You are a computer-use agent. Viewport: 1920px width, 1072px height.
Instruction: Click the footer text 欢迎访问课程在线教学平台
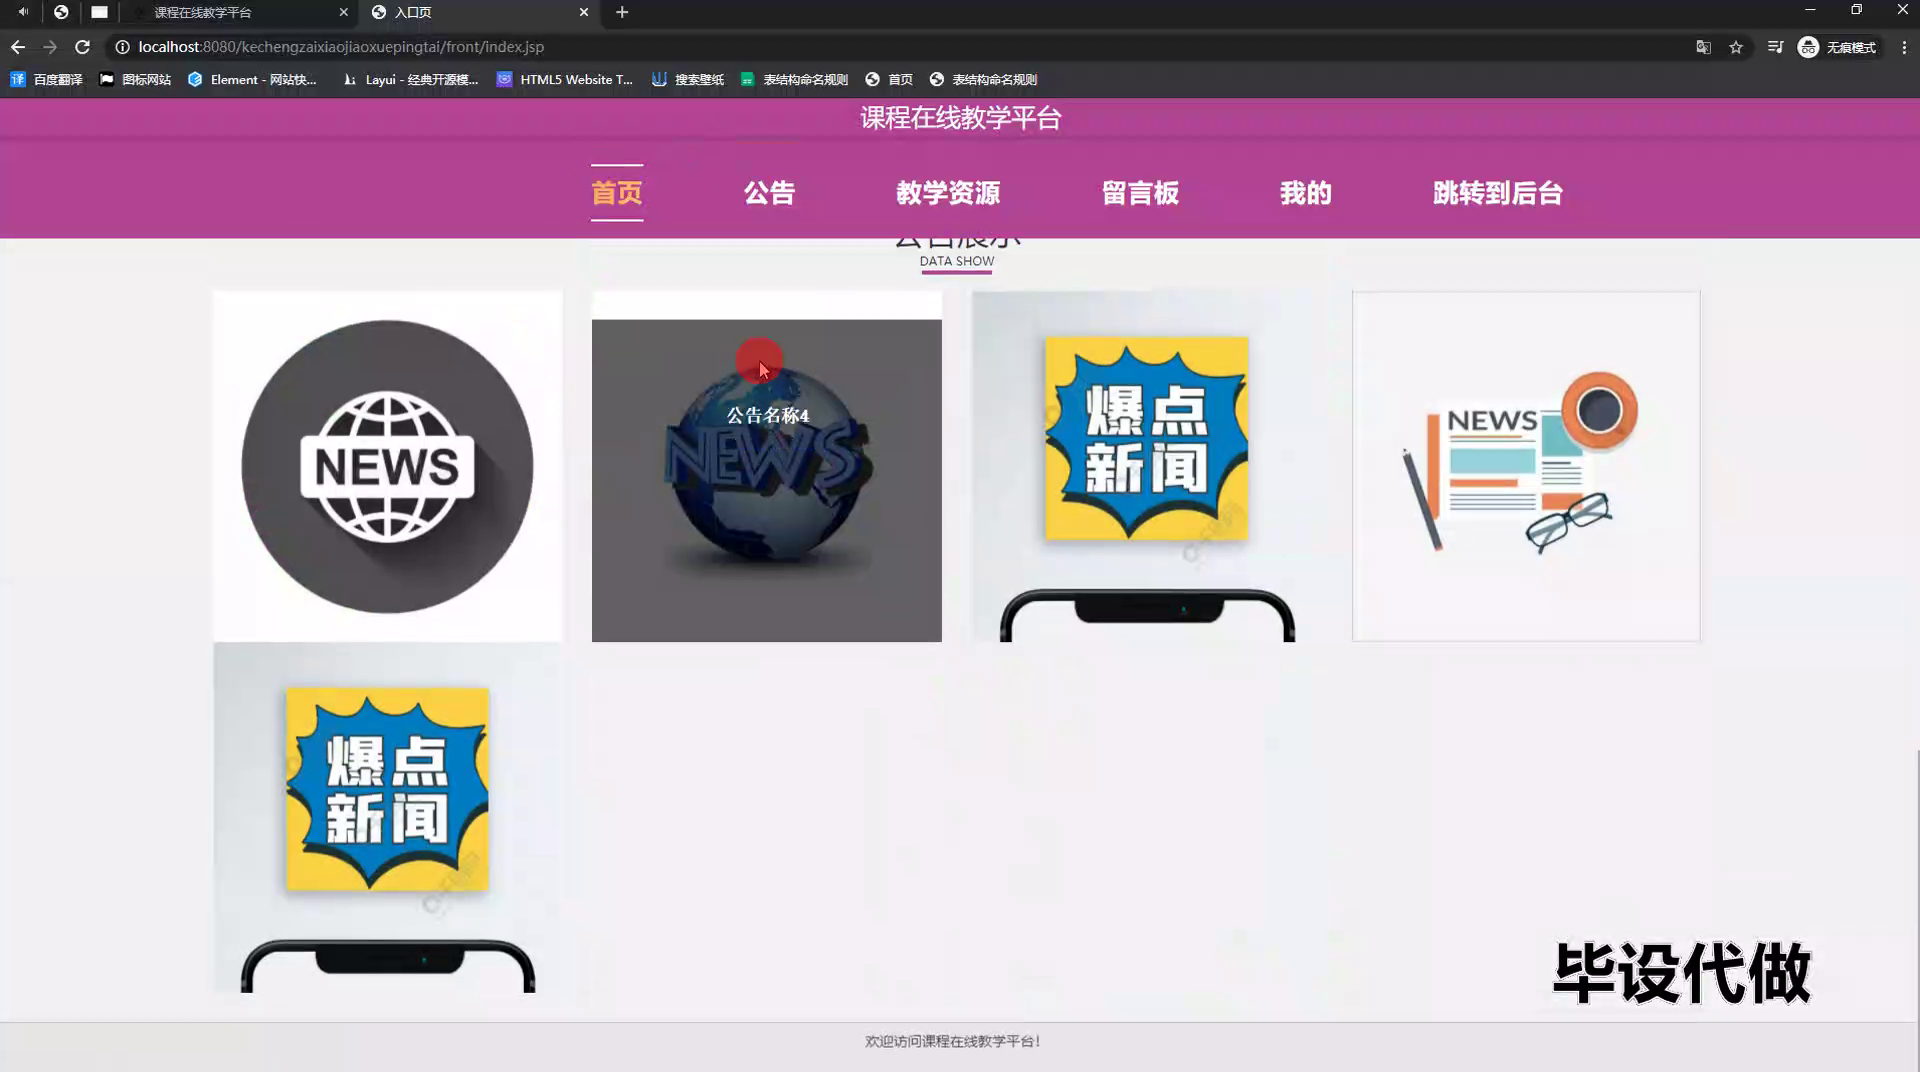(x=952, y=1041)
